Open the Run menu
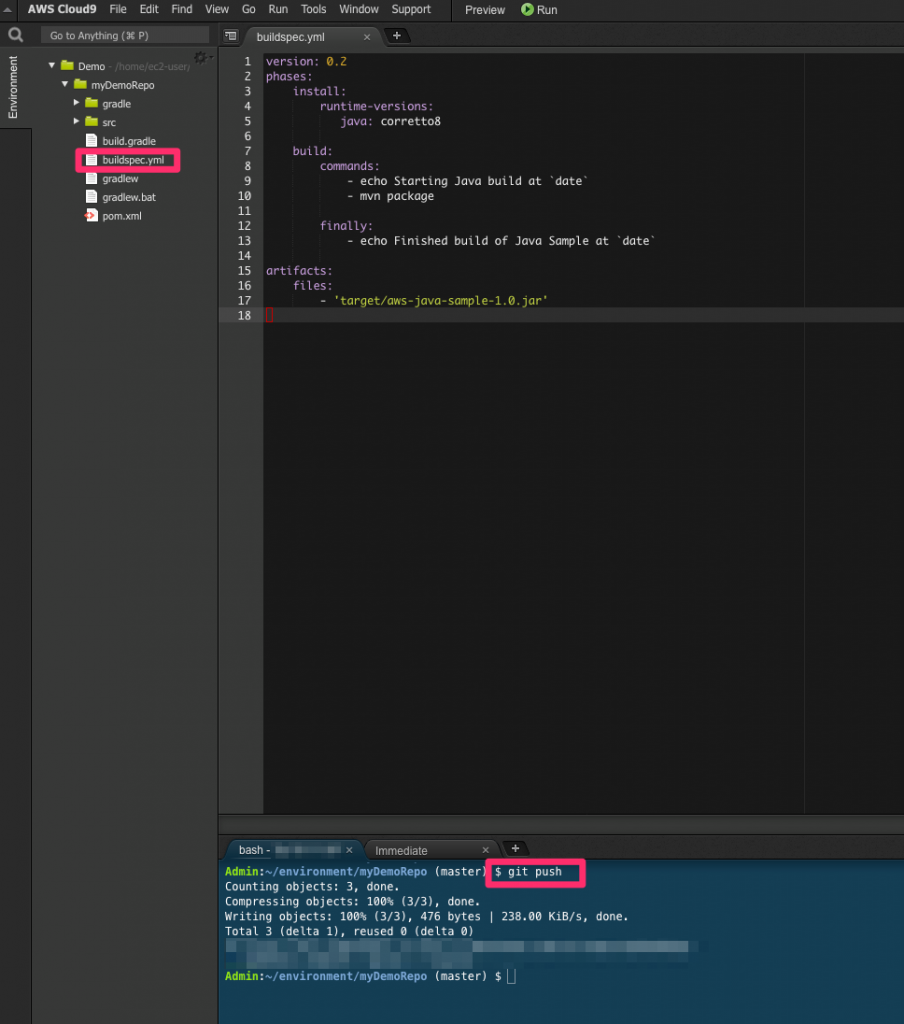This screenshot has width=904, height=1024. [x=278, y=10]
